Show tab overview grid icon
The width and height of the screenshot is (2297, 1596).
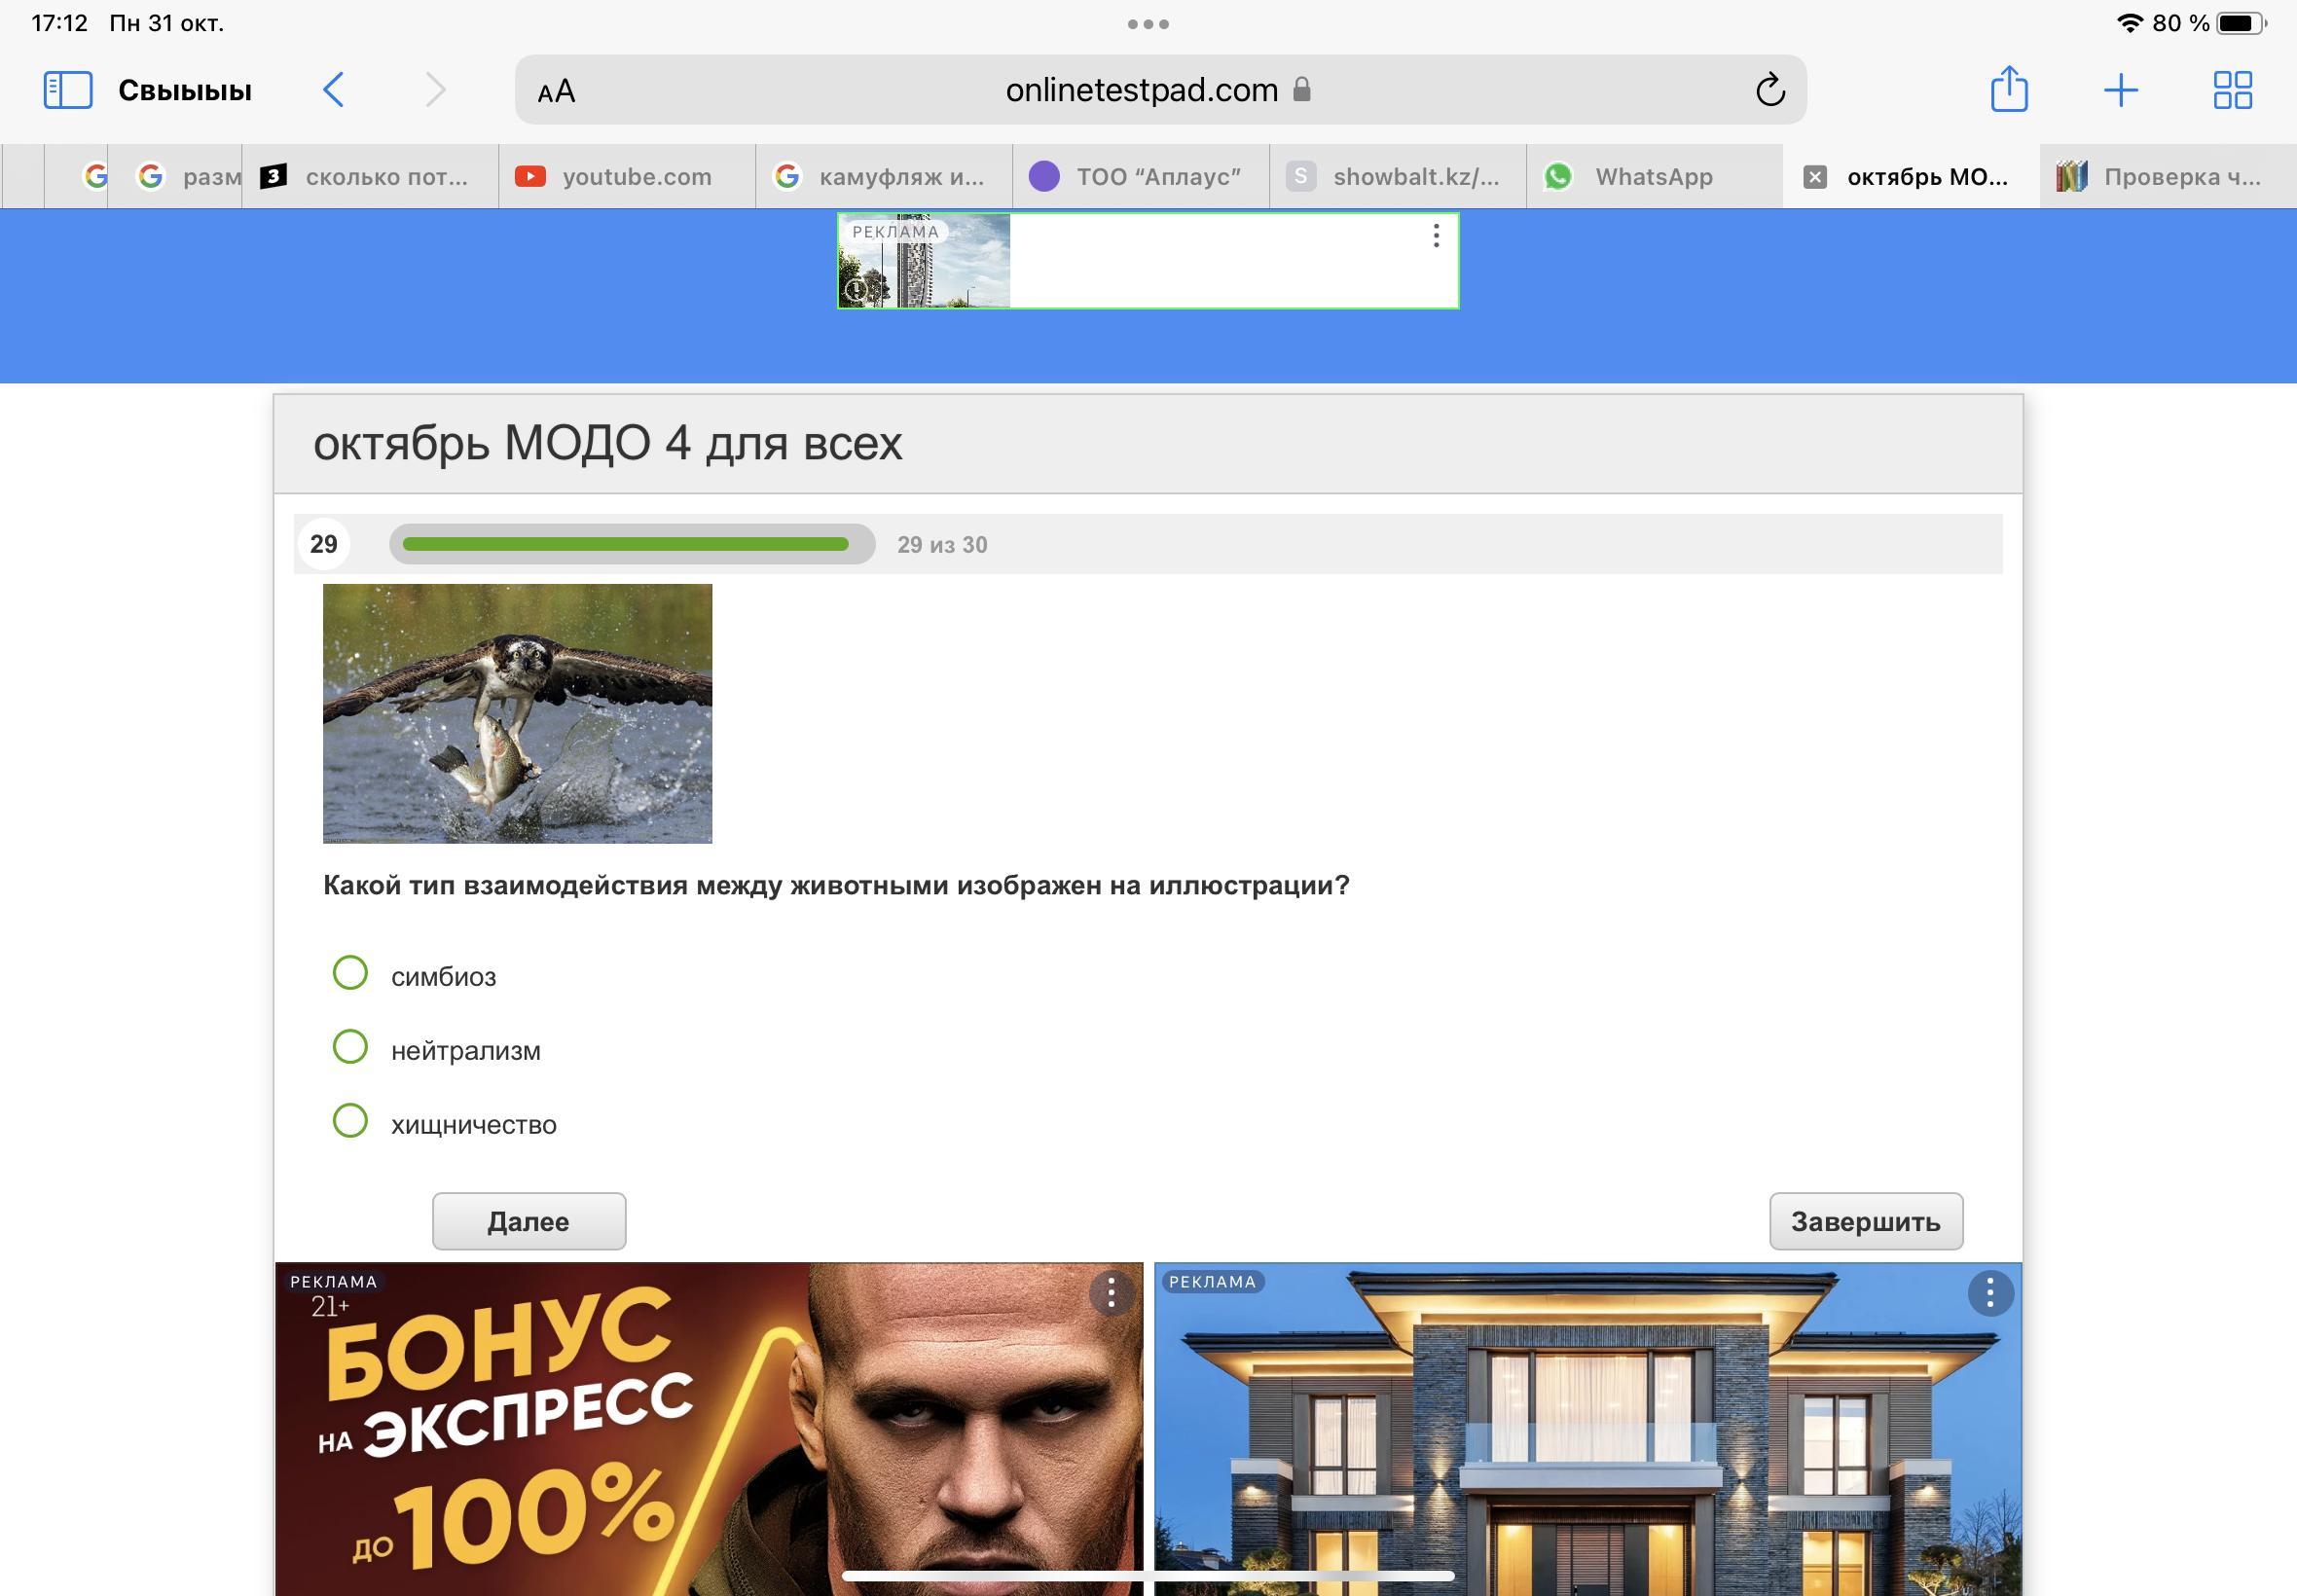coord(2232,90)
